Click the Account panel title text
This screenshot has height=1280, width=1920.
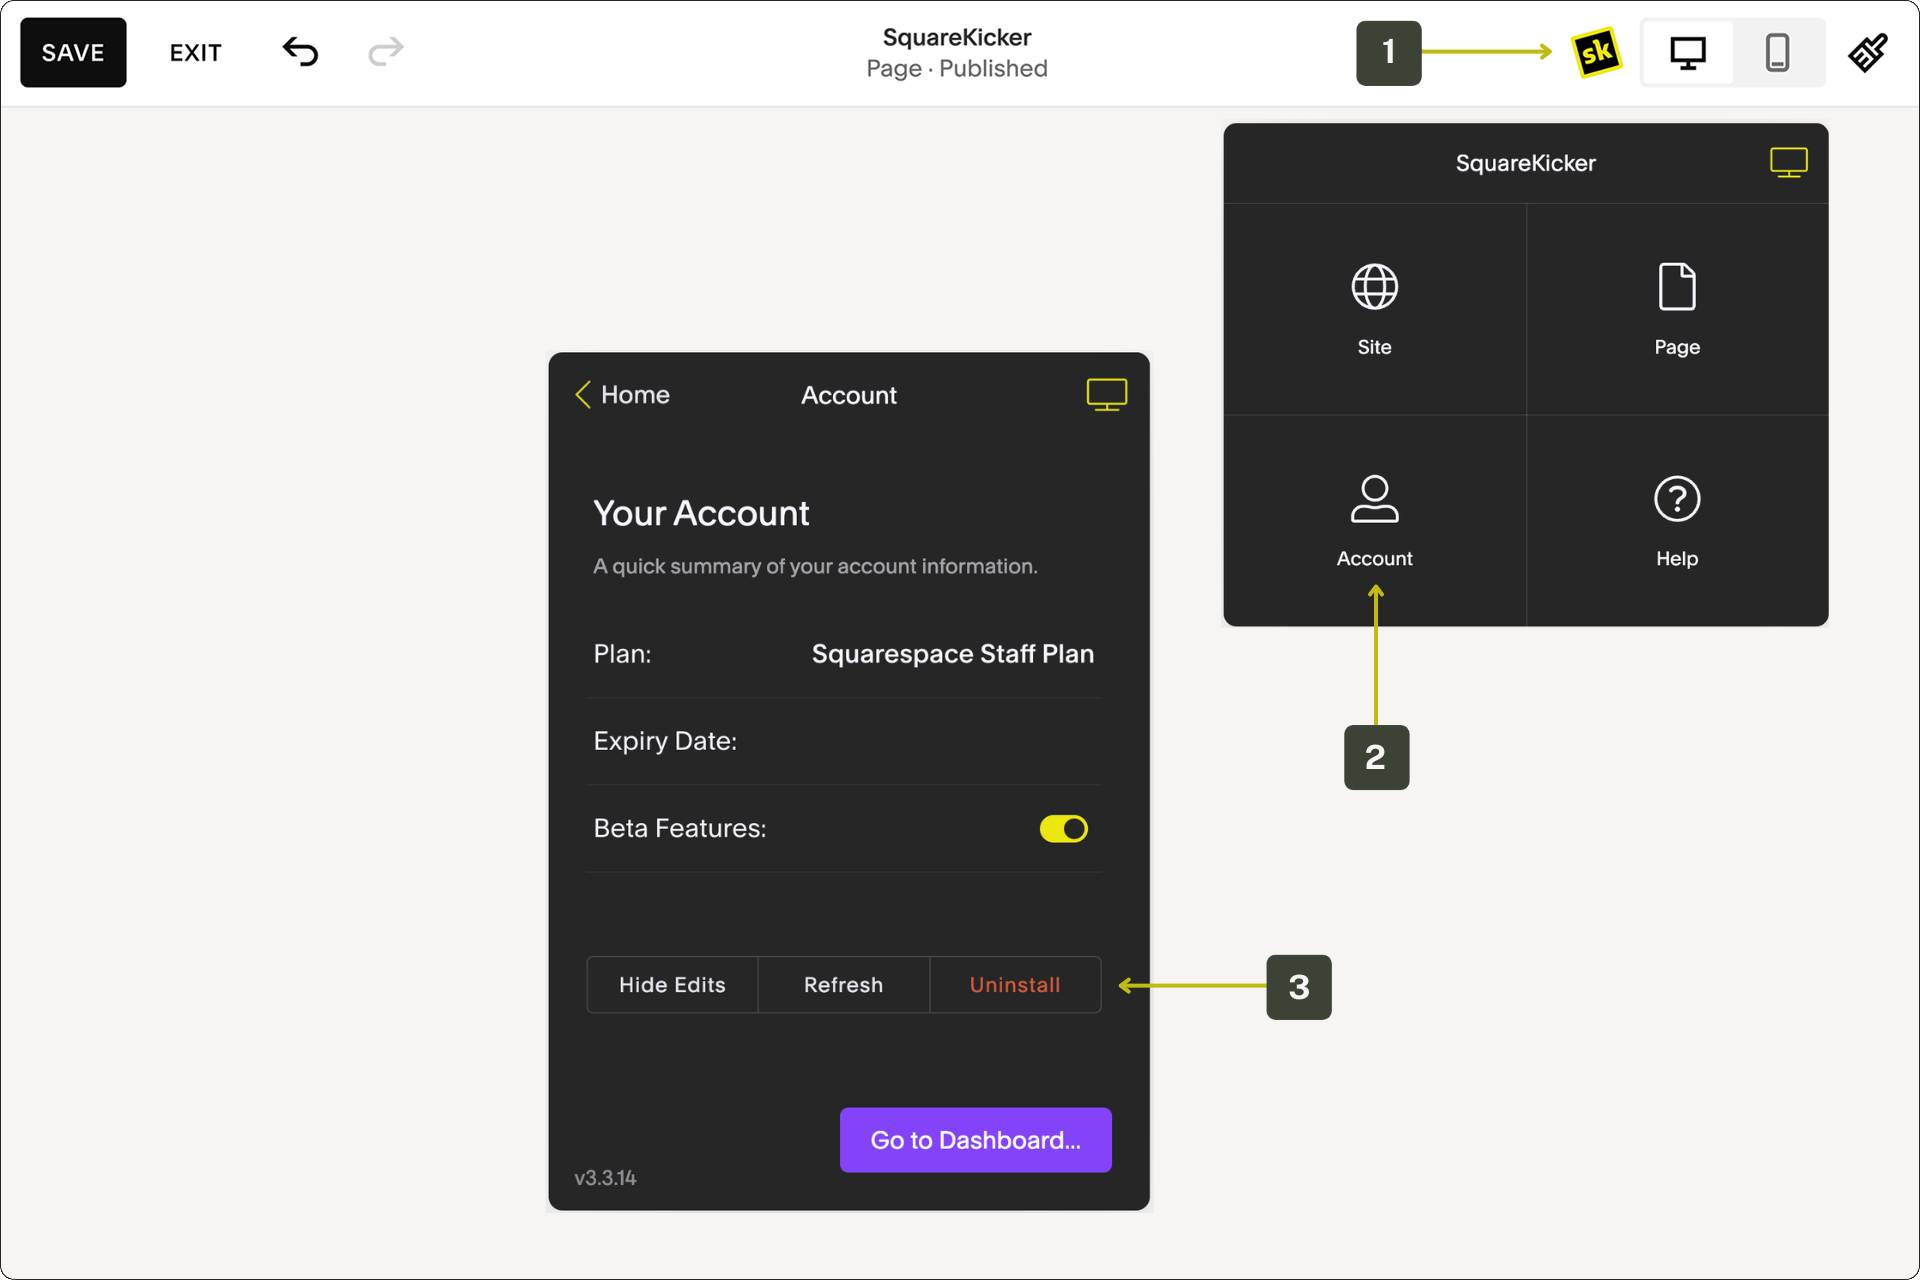click(x=849, y=395)
